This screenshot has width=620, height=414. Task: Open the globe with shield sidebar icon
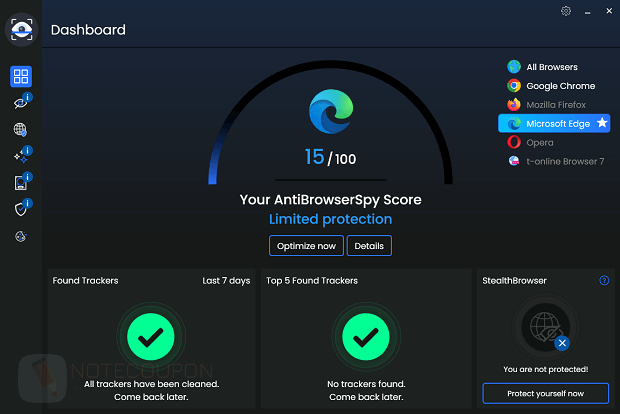click(21, 130)
